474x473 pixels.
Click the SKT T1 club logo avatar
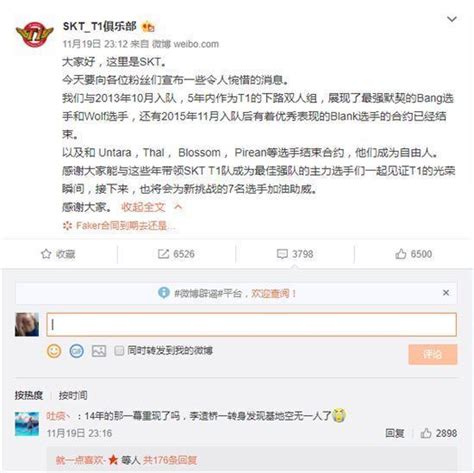point(35,35)
